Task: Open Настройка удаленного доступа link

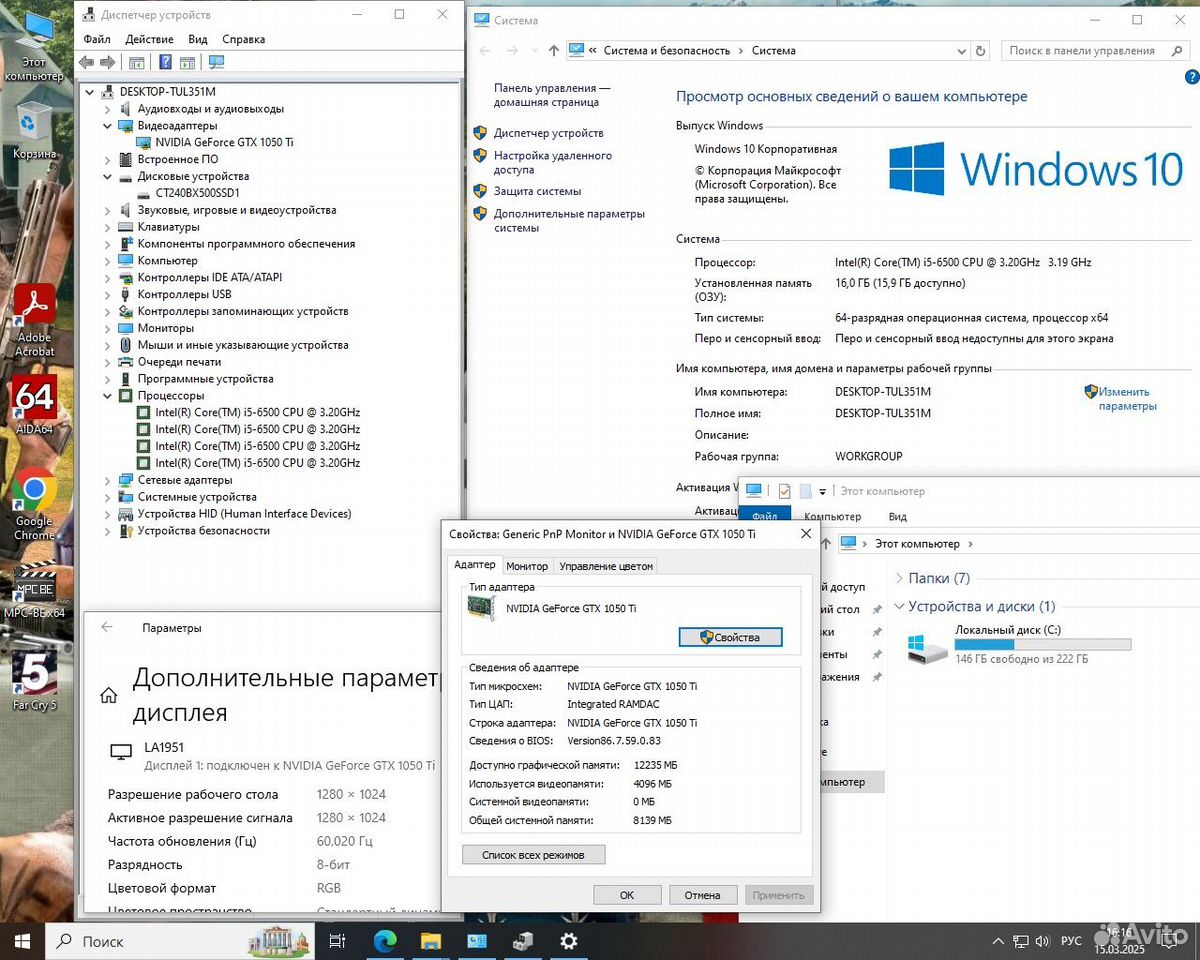Action: tap(552, 163)
